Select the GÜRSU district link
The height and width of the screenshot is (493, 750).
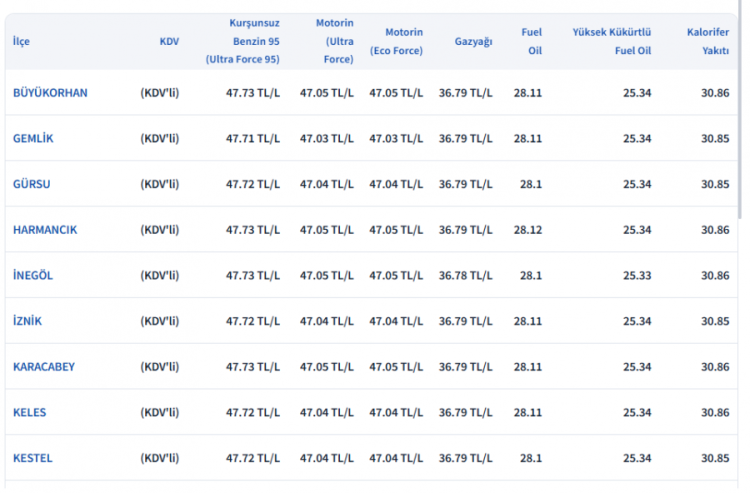(31, 184)
